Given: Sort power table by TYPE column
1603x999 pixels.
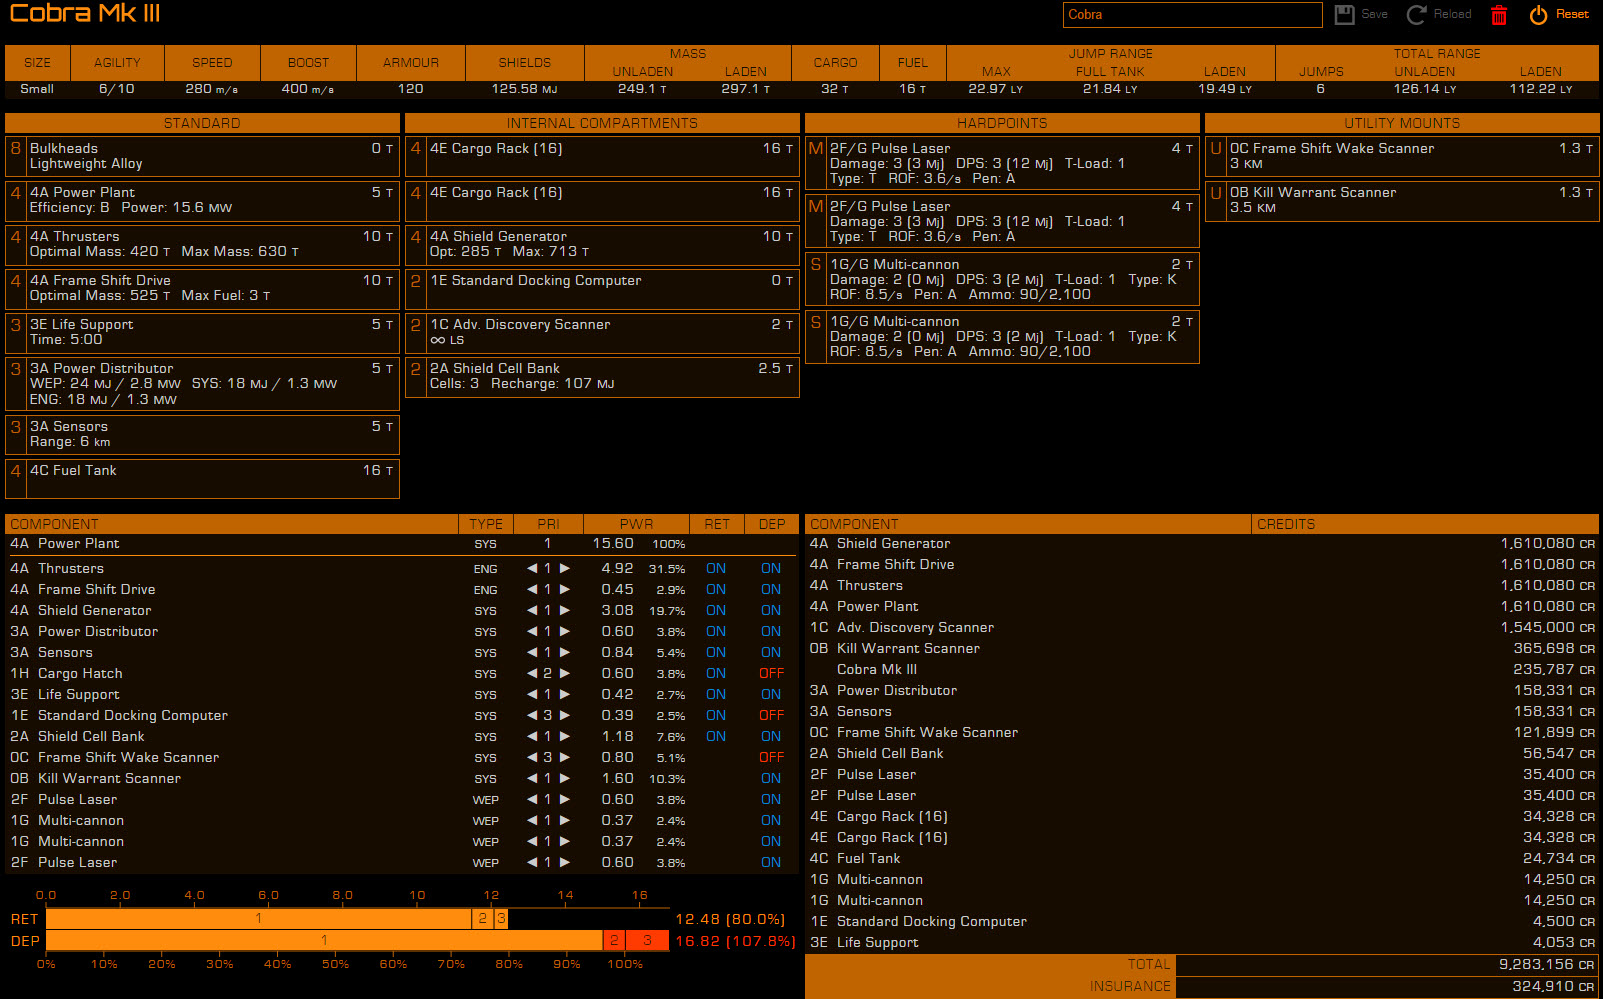Looking at the screenshot, I should (486, 524).
